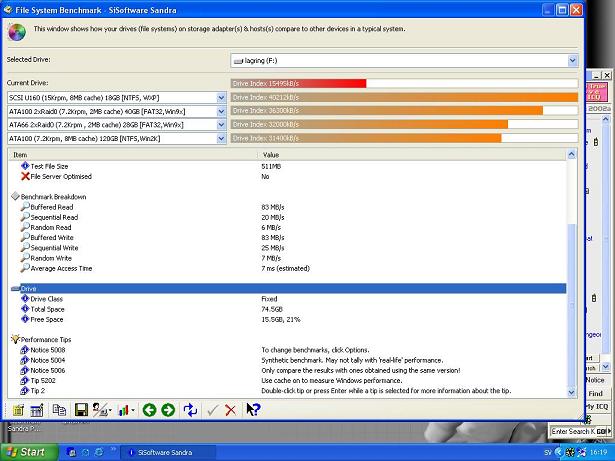Click the info icon beside Drive Class
Image resolution: width=615 pixels, height=461 pixels.
(x=25, y=298)
